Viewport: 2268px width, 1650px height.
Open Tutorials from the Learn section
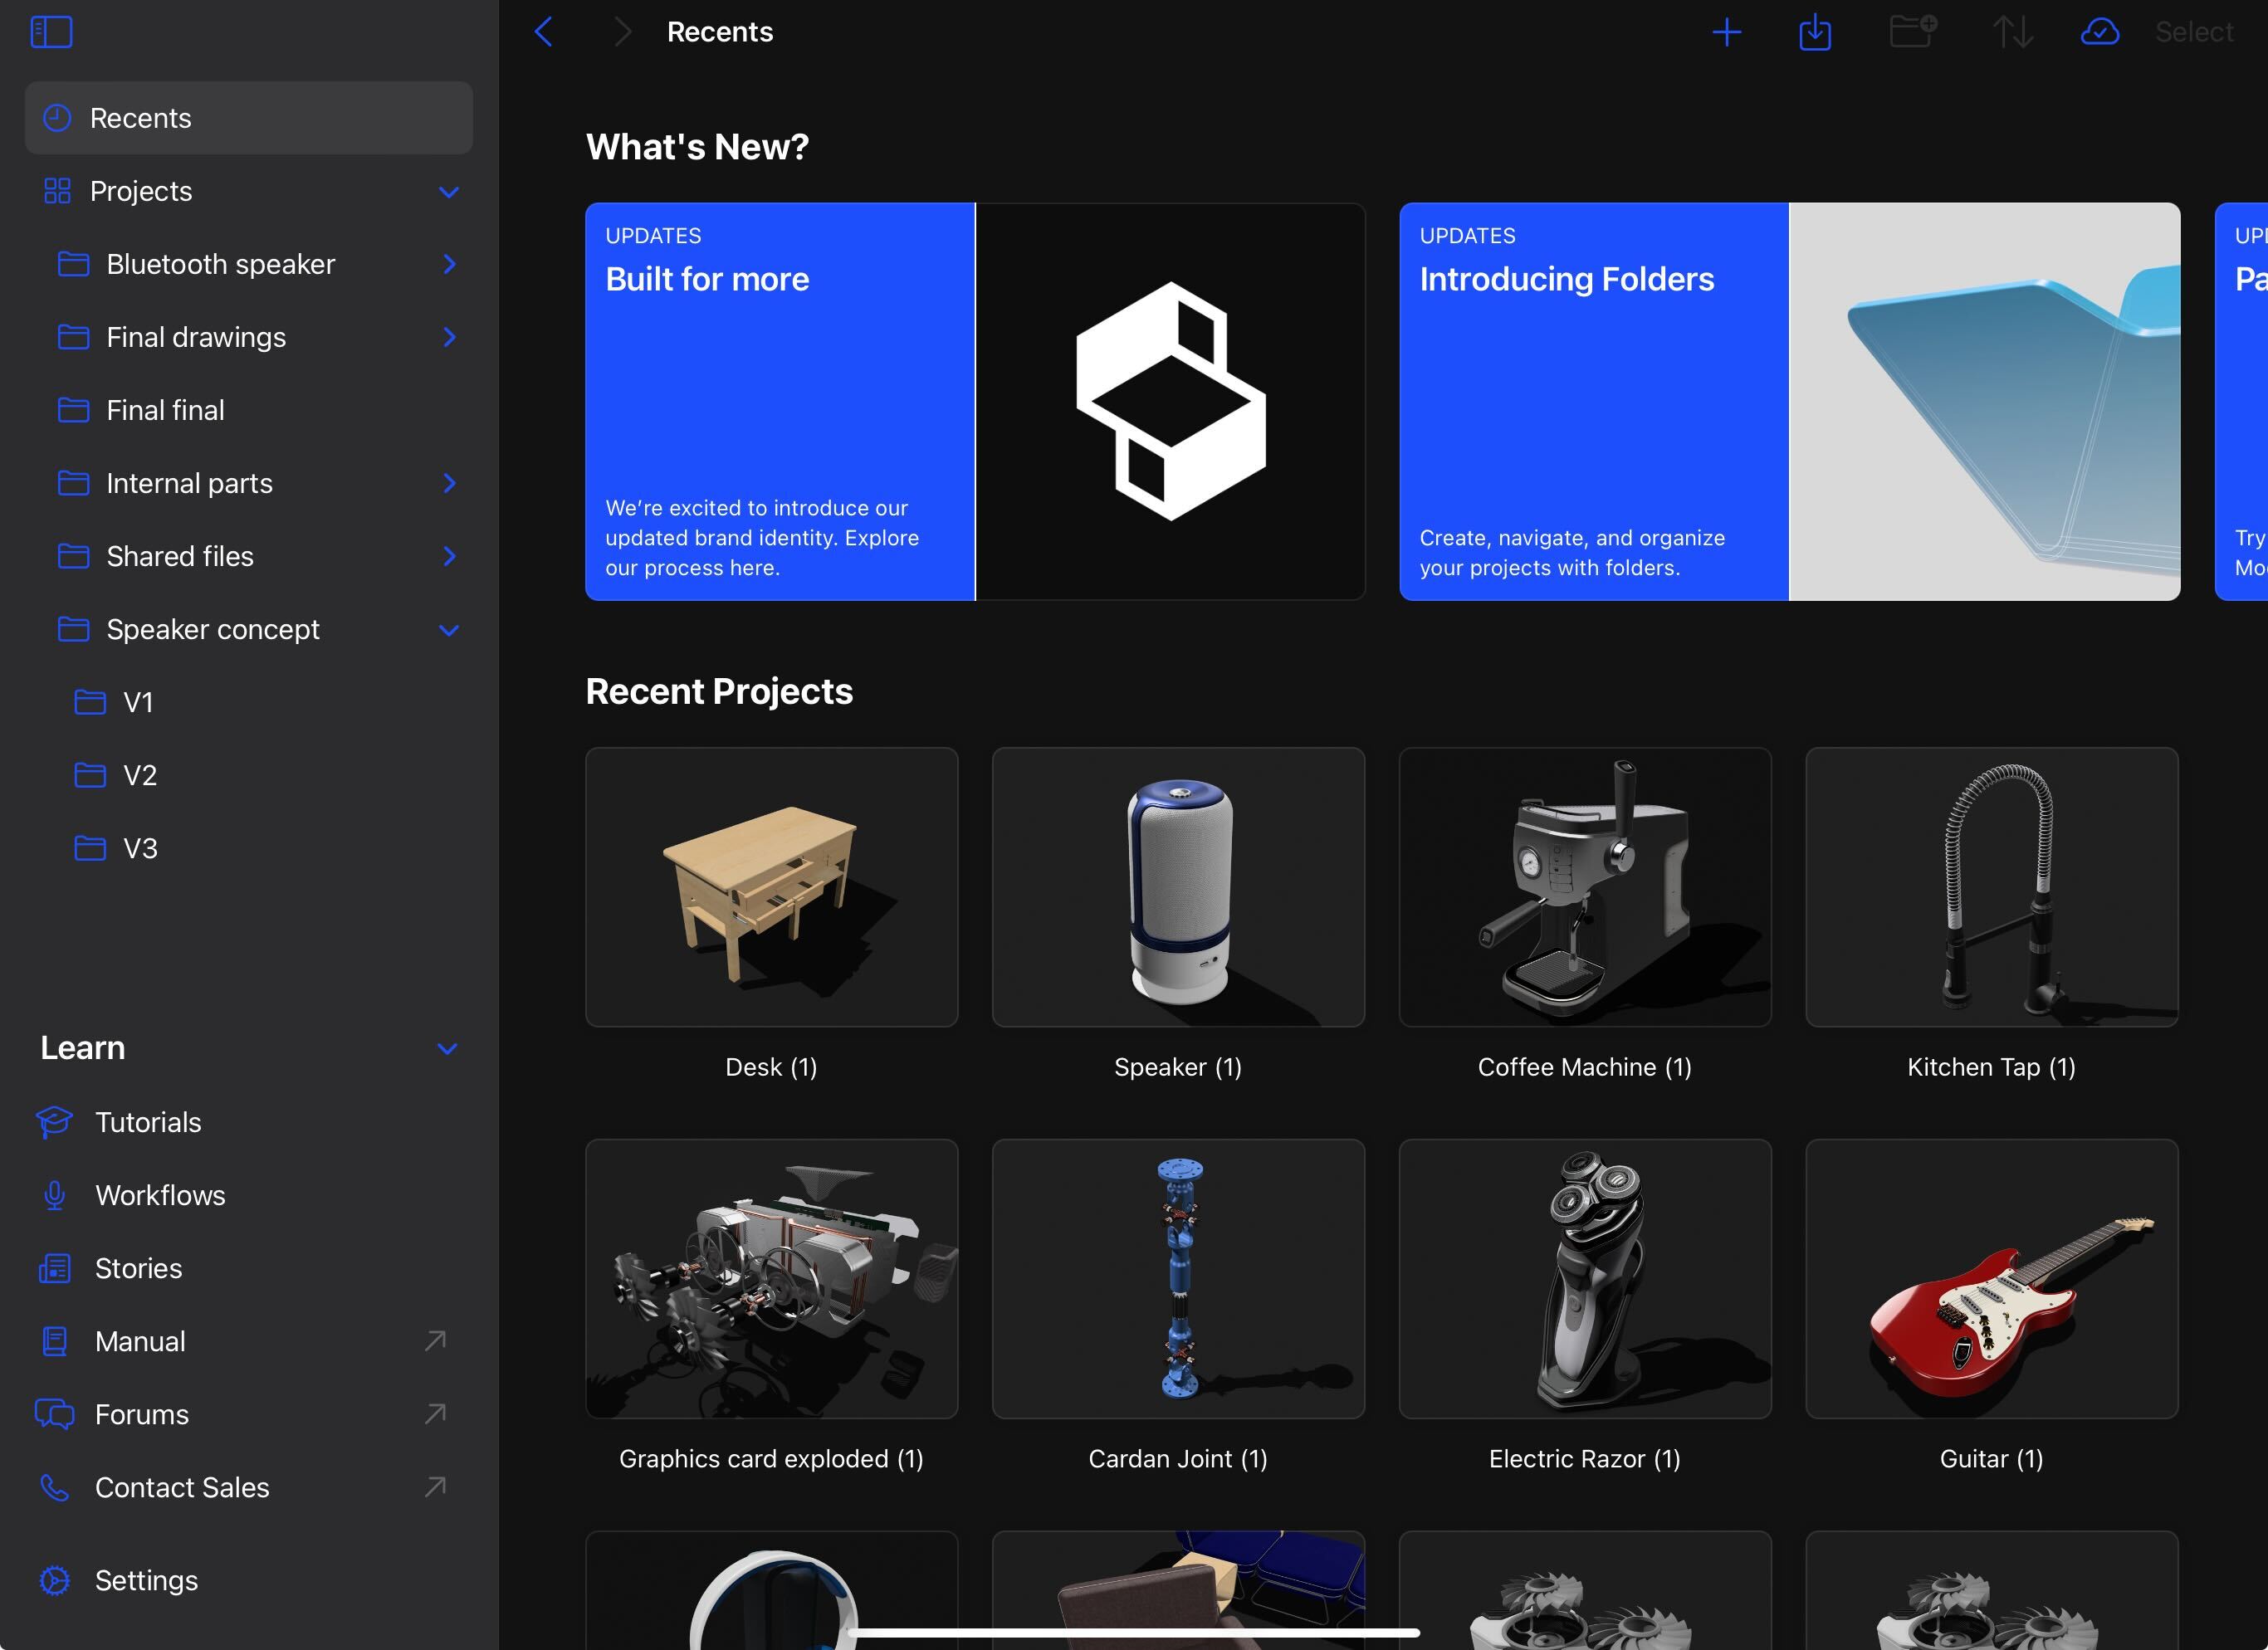click(148, 1122)
